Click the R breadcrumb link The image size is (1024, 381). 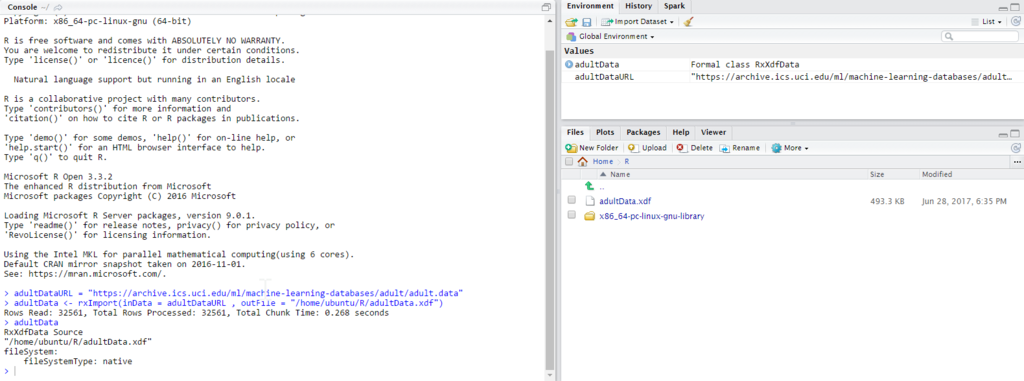[626, 161]
